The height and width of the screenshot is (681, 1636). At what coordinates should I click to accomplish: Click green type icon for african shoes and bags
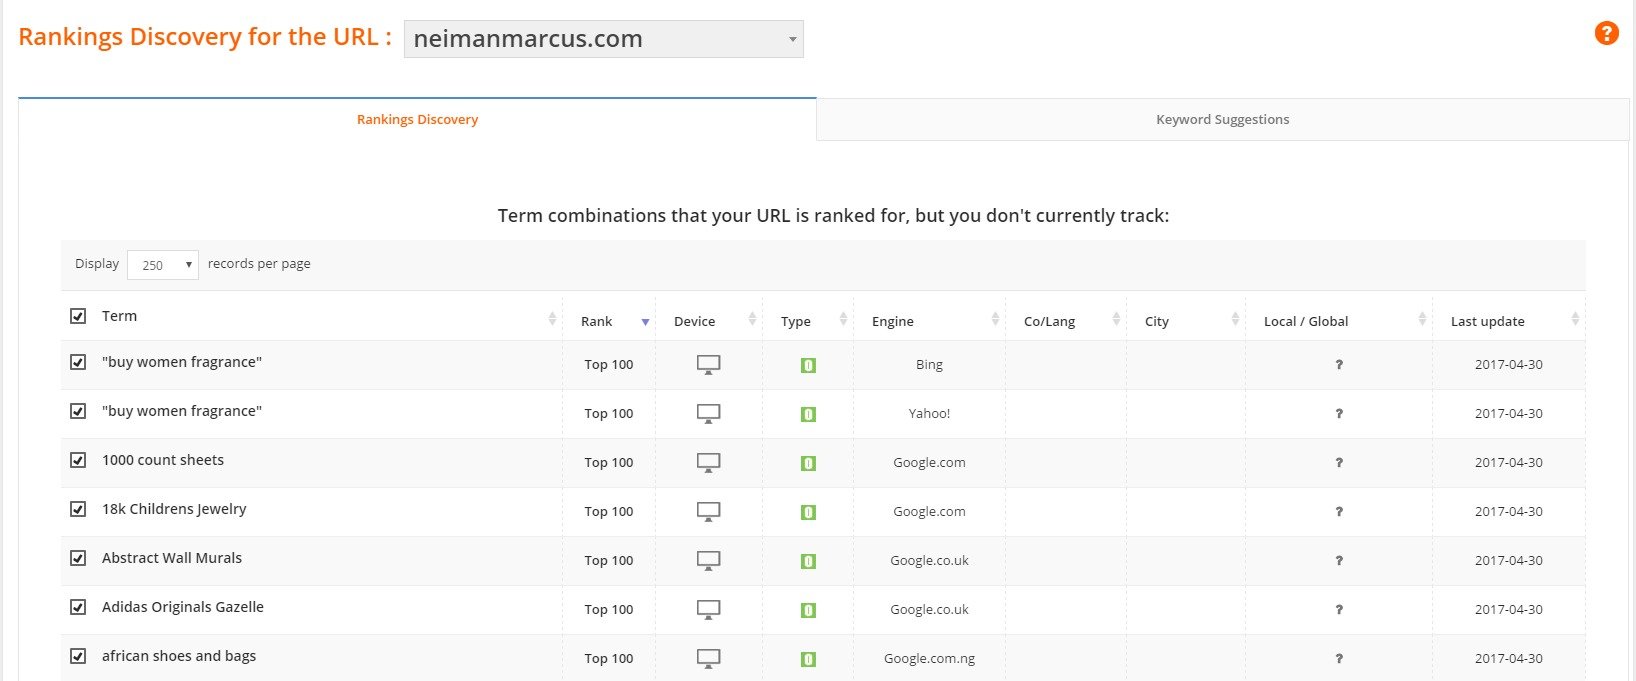[808, 659]
